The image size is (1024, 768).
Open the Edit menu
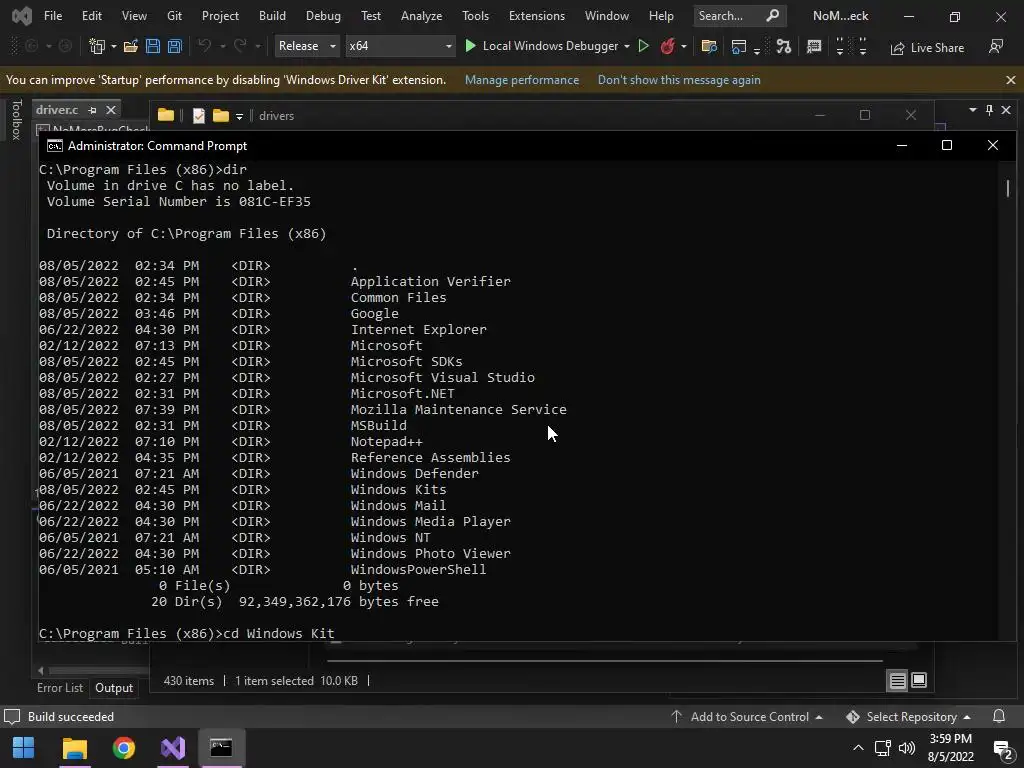tap(91, 16)
